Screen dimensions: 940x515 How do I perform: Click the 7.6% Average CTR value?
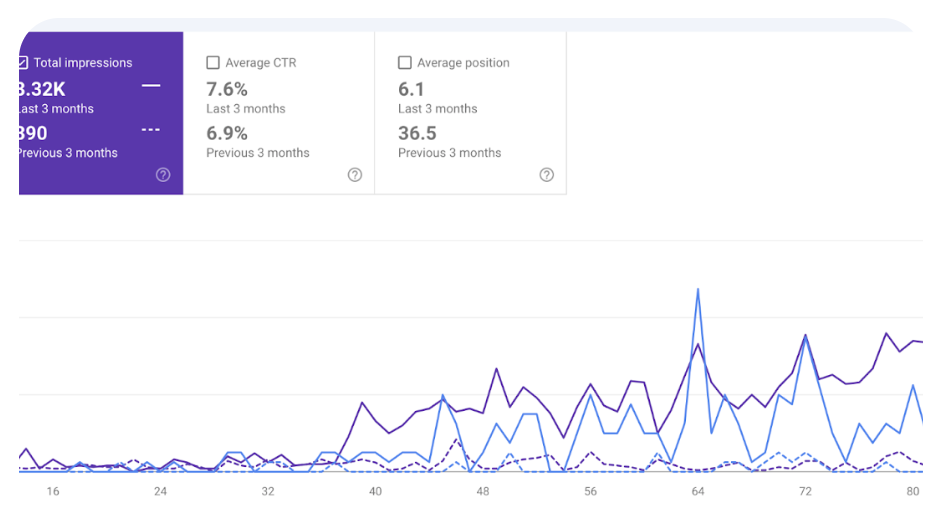click(227, 89)
